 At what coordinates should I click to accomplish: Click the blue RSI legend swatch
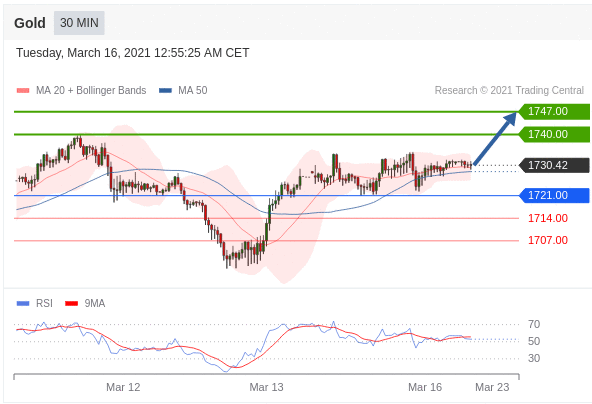pyautogui.click(x=23, y=303)
